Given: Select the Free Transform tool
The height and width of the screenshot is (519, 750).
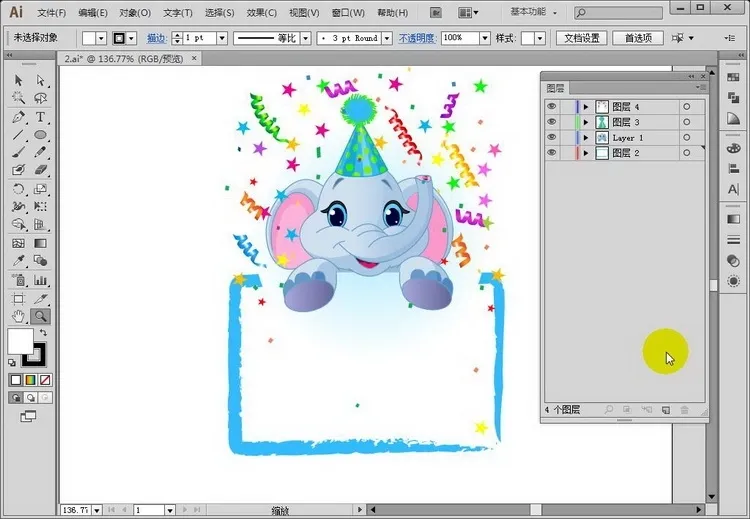Looking at the screenshot, I should click(41, 206).
